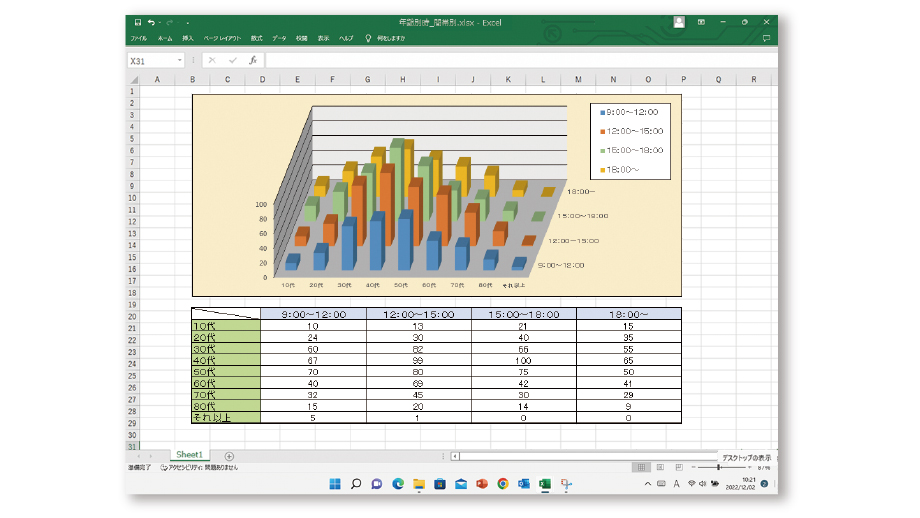
Task: Open ribbon display options
Action: 701,22
